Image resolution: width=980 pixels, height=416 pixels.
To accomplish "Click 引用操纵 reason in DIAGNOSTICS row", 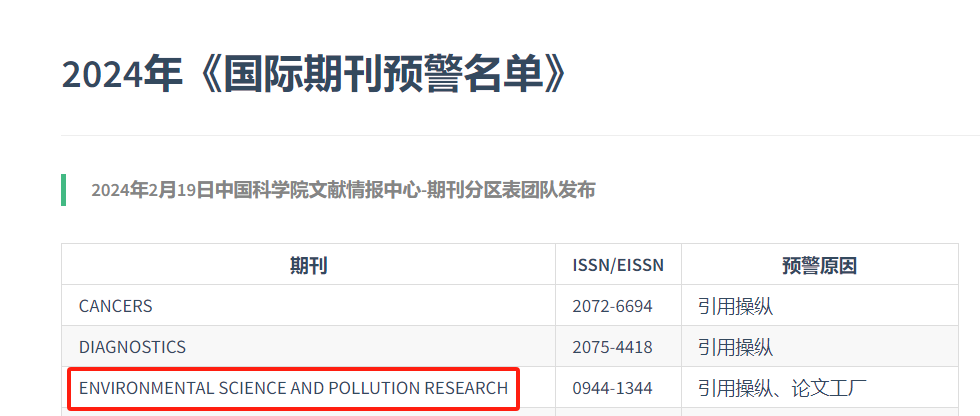I will coord(736,347).
